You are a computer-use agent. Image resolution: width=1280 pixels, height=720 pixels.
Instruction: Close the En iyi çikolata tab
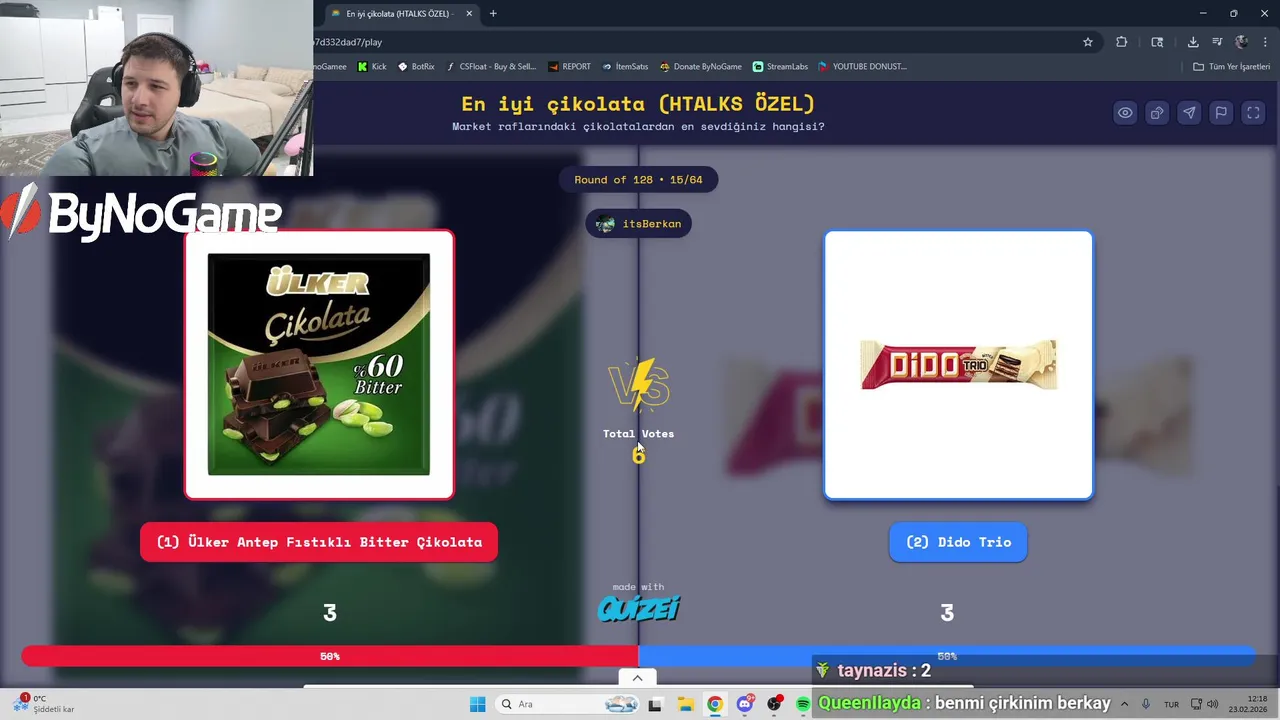pyautogui.click(x=469, y=14)
